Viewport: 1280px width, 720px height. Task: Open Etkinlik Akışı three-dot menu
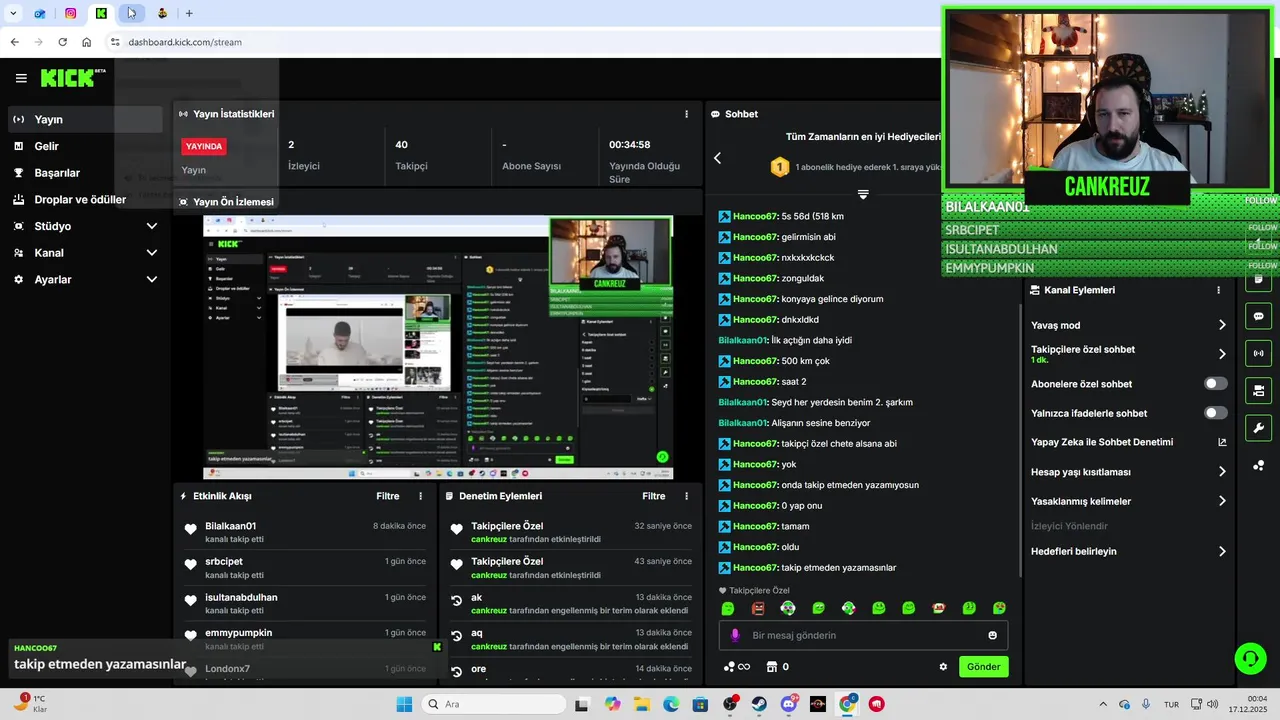420,496
